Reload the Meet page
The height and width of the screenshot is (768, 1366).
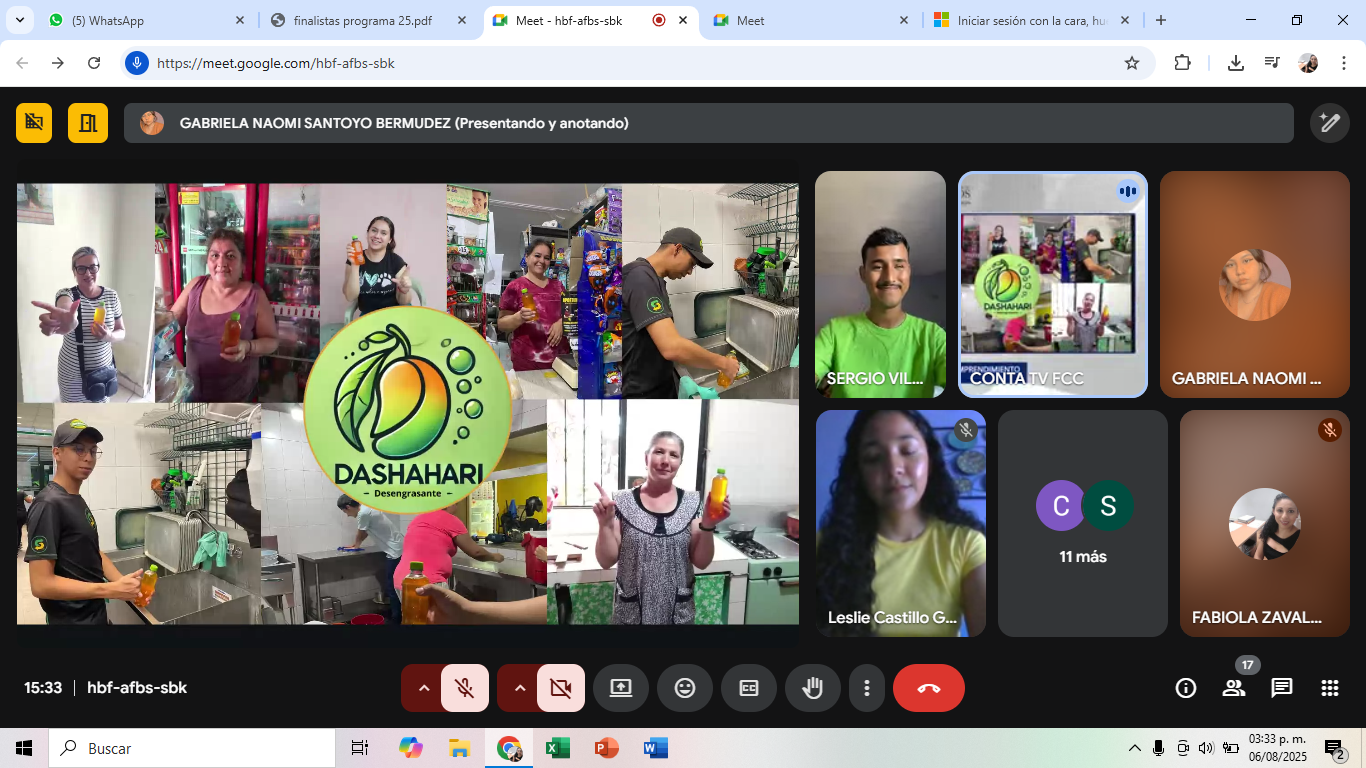coord(94,63)
